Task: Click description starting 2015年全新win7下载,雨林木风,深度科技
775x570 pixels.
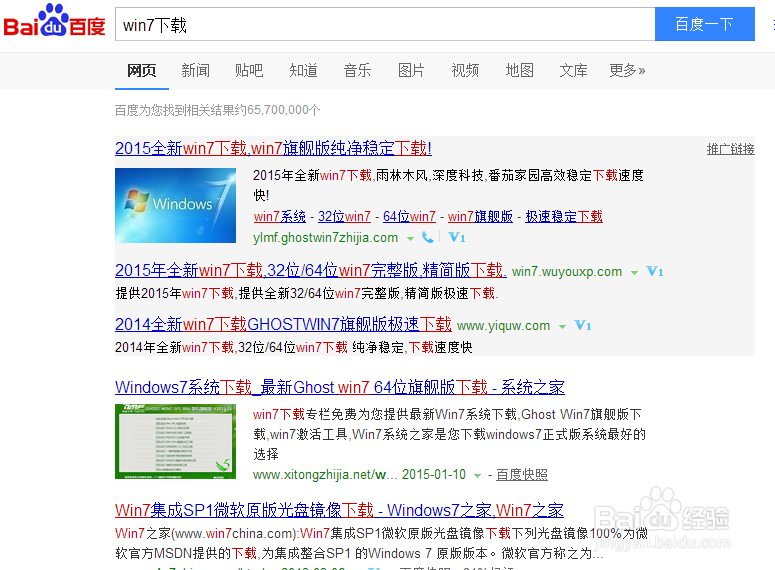Action: coord(448,185)
